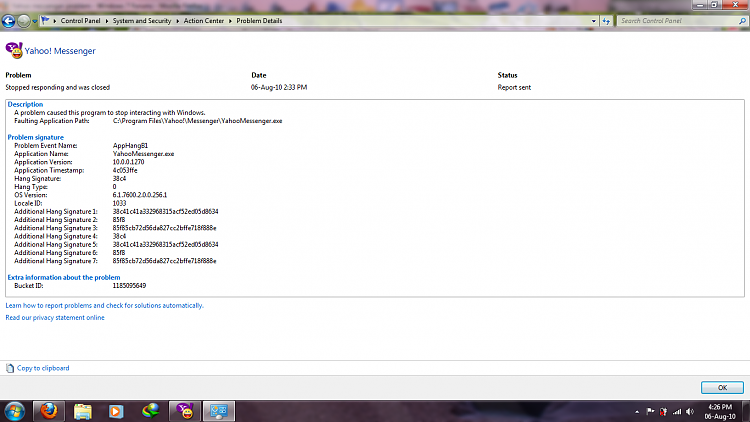The image size is (750, 422).
Task: Select the date 06-Aug-10 2:33 PM text
Action: tap(279, 88)
